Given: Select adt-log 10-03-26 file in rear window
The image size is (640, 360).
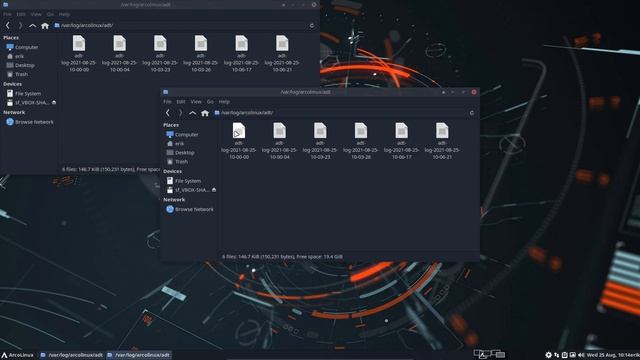Looking at the screenshot, I should tap(201, 54).
